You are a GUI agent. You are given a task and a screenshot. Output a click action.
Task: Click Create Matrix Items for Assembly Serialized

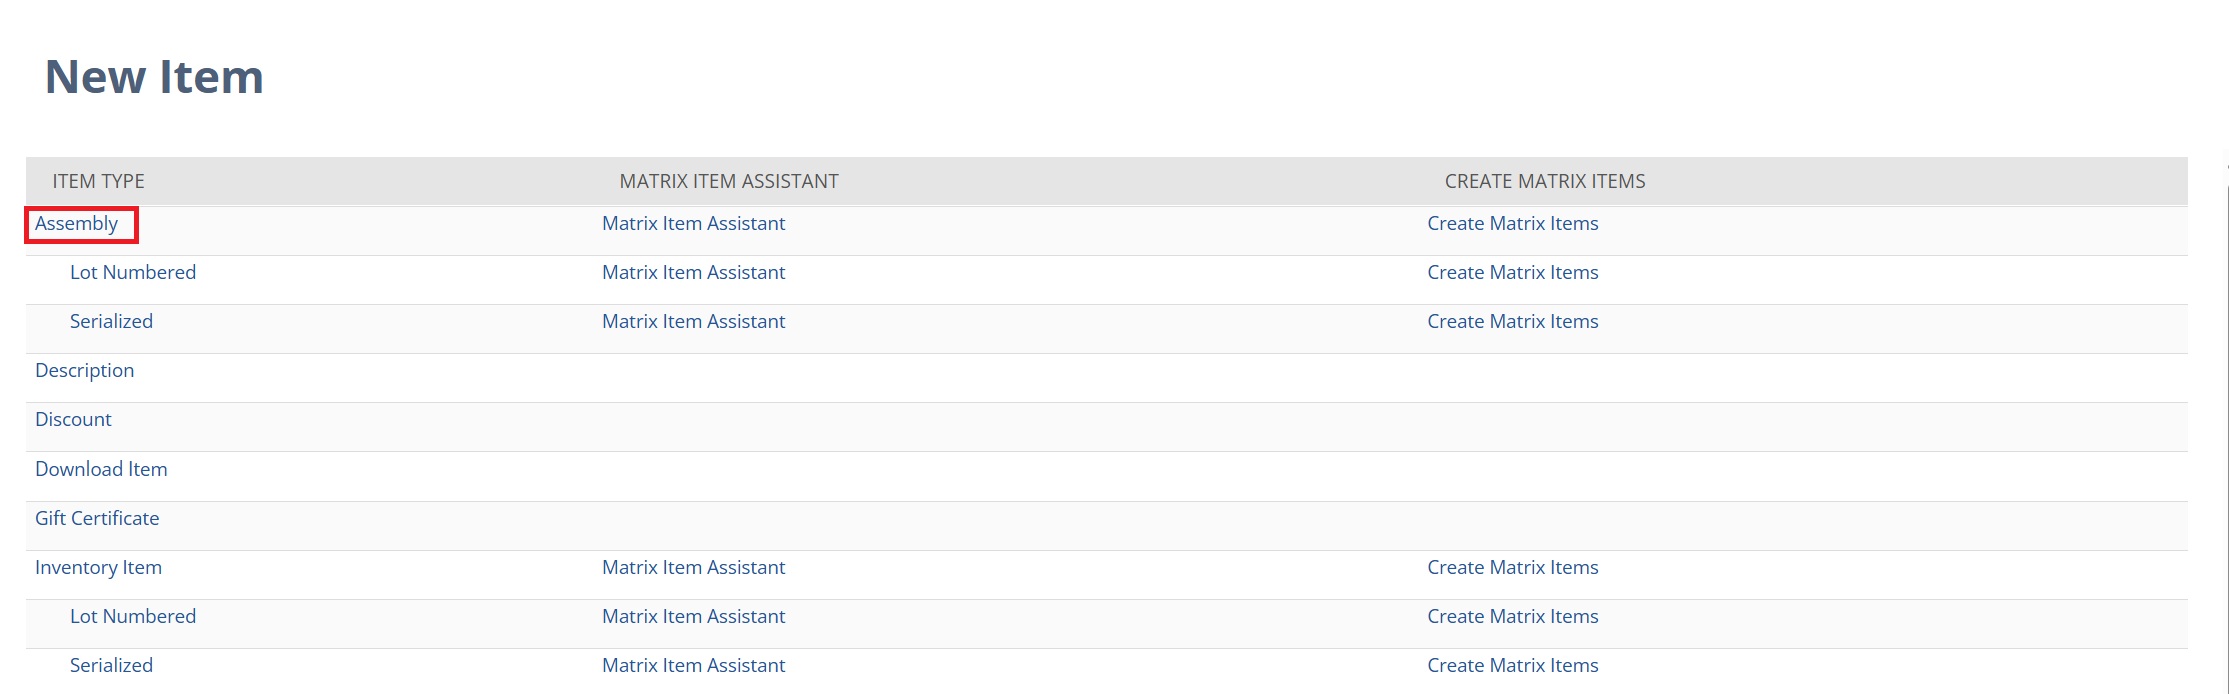1512,322
